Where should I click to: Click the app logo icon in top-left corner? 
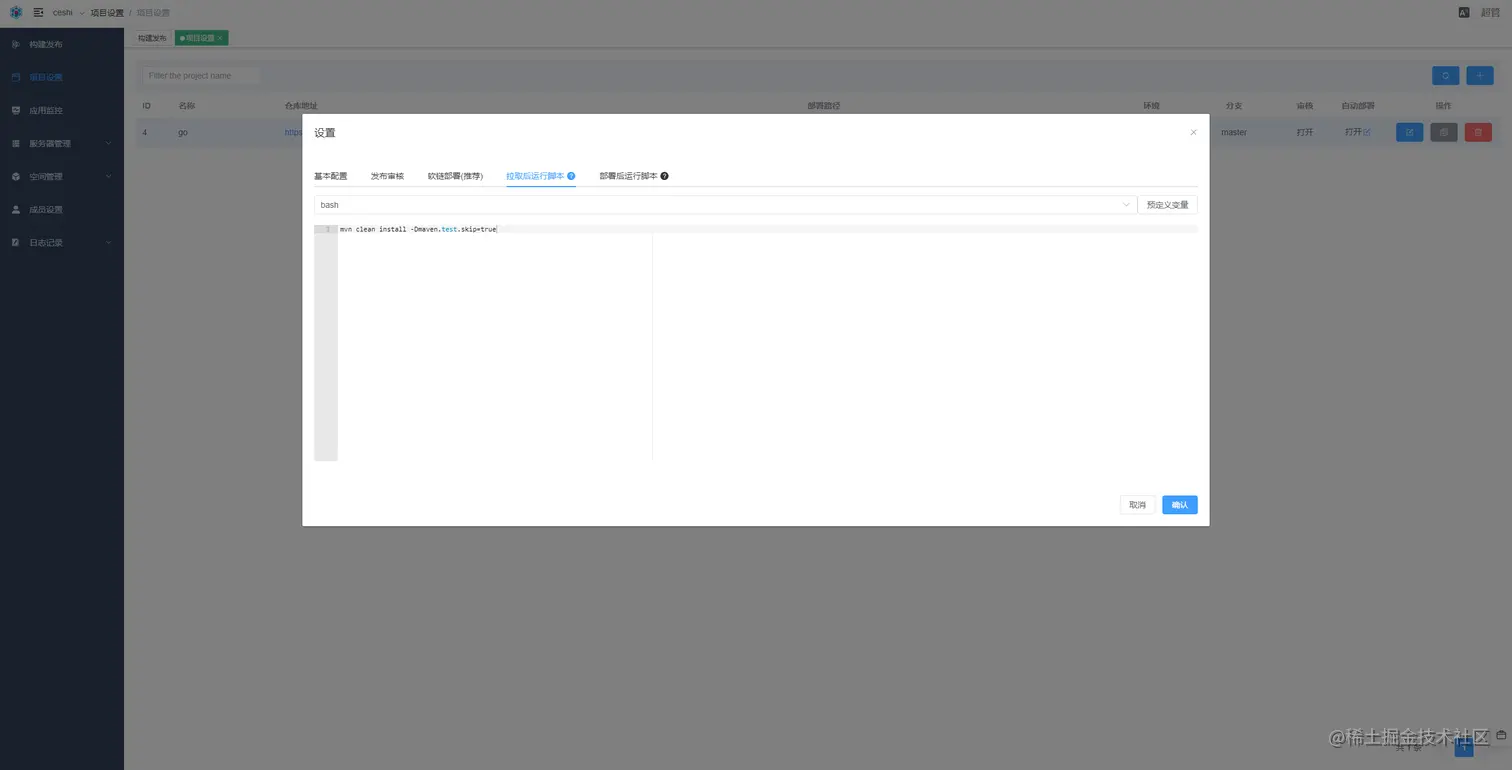click(x=15, y=12)
